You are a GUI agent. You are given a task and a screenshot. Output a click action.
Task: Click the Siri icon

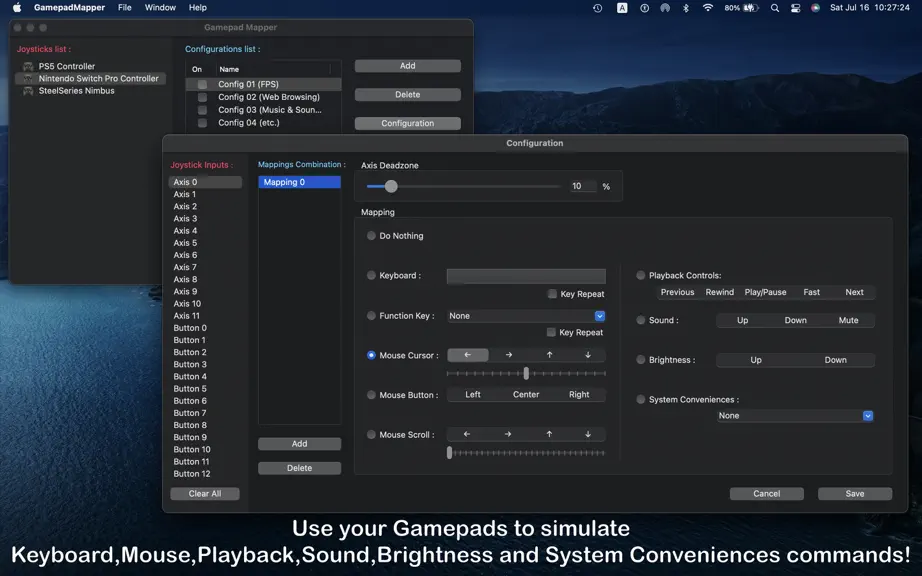coord(815,8)
